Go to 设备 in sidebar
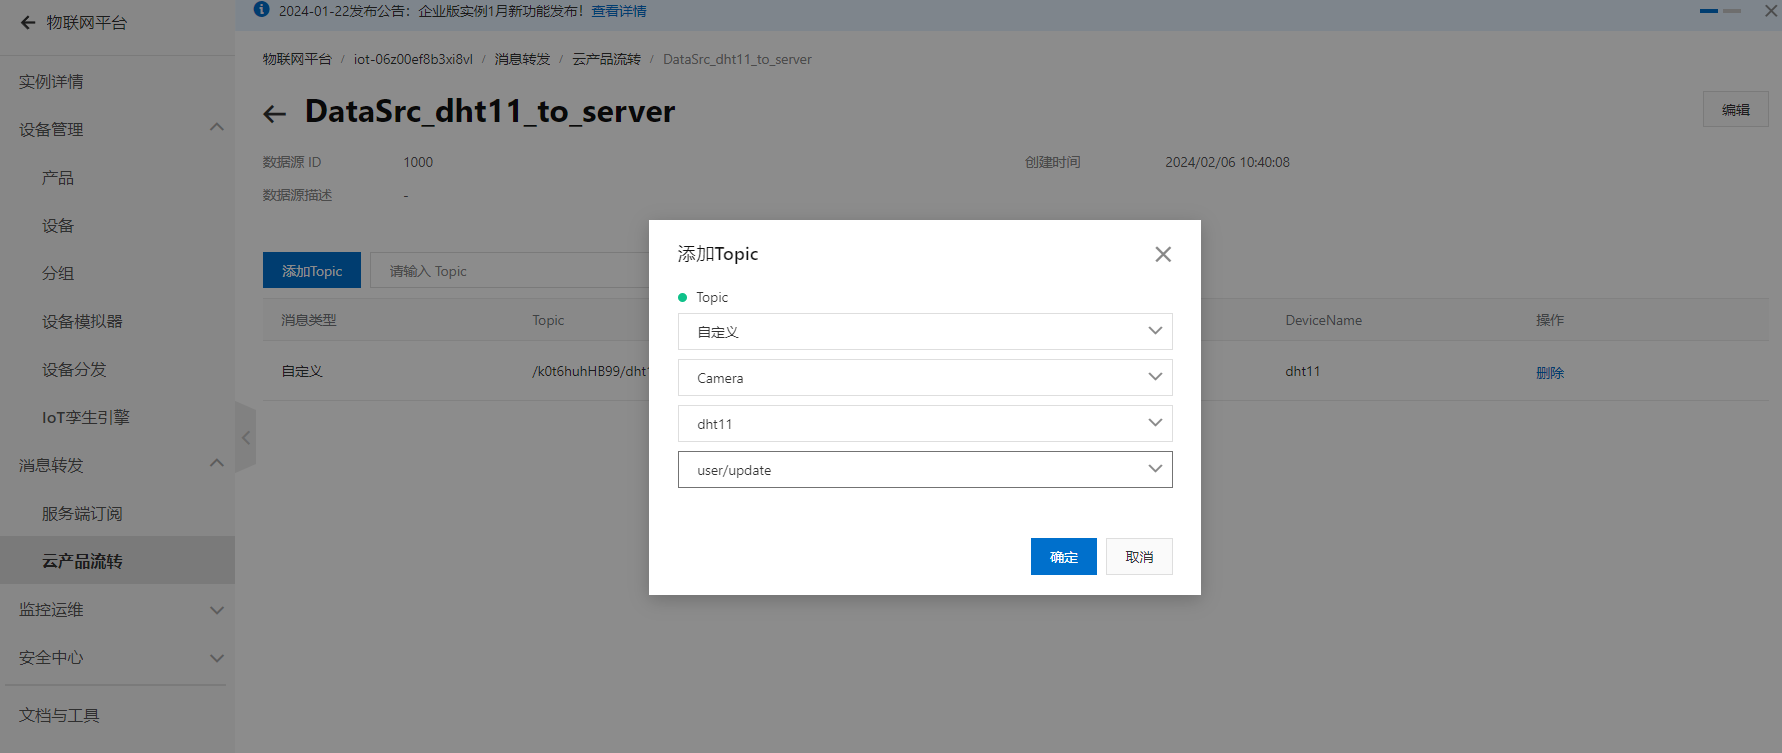Image resolution: width=1782 pixels, height=753 pixels. pos(58,226)
